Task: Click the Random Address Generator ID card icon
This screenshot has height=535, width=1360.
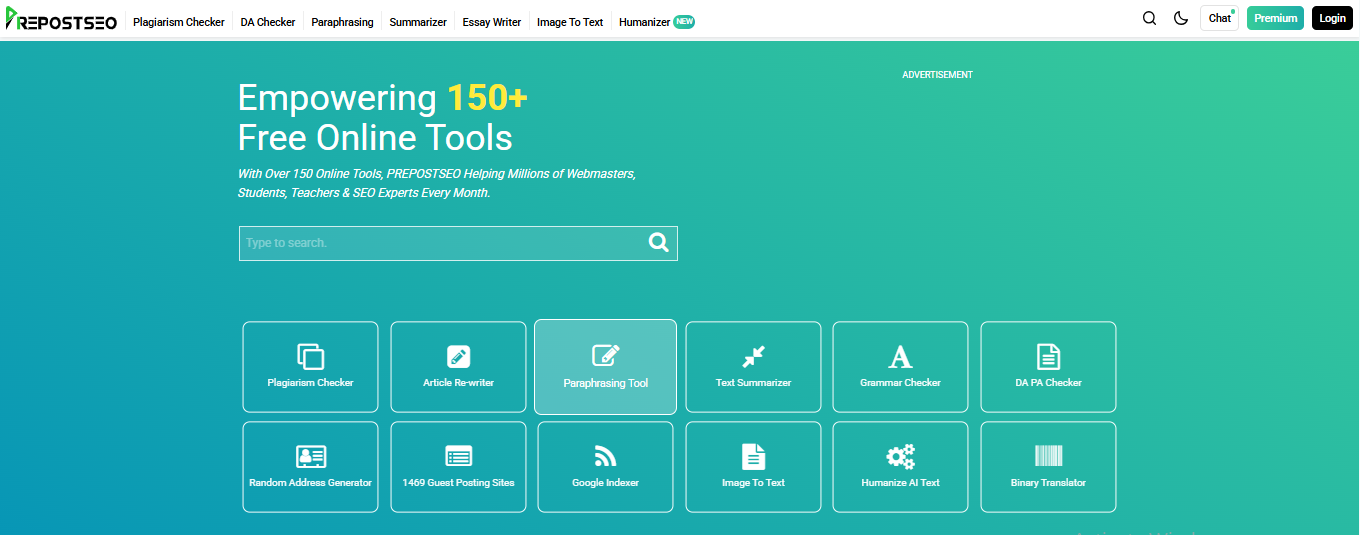Action: point(310,457)
